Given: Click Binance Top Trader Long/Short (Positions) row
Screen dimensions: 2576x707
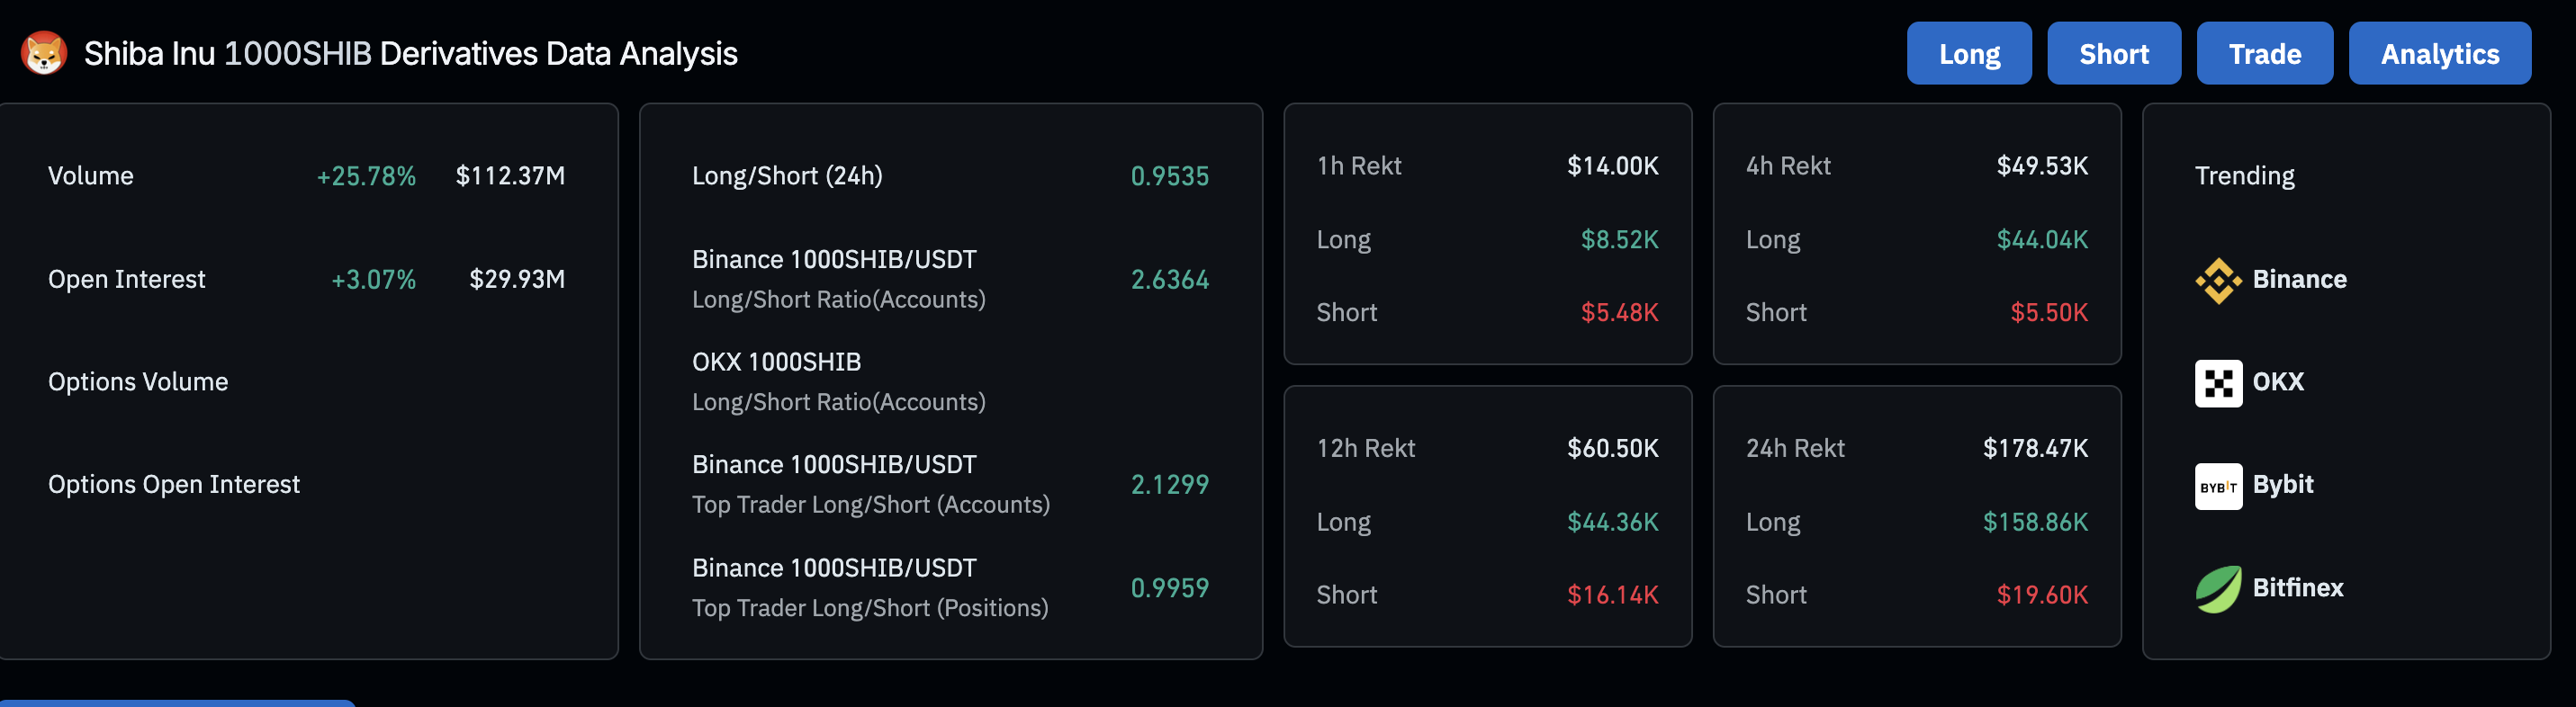Looking at the screenshot, I should click(870, 588).
